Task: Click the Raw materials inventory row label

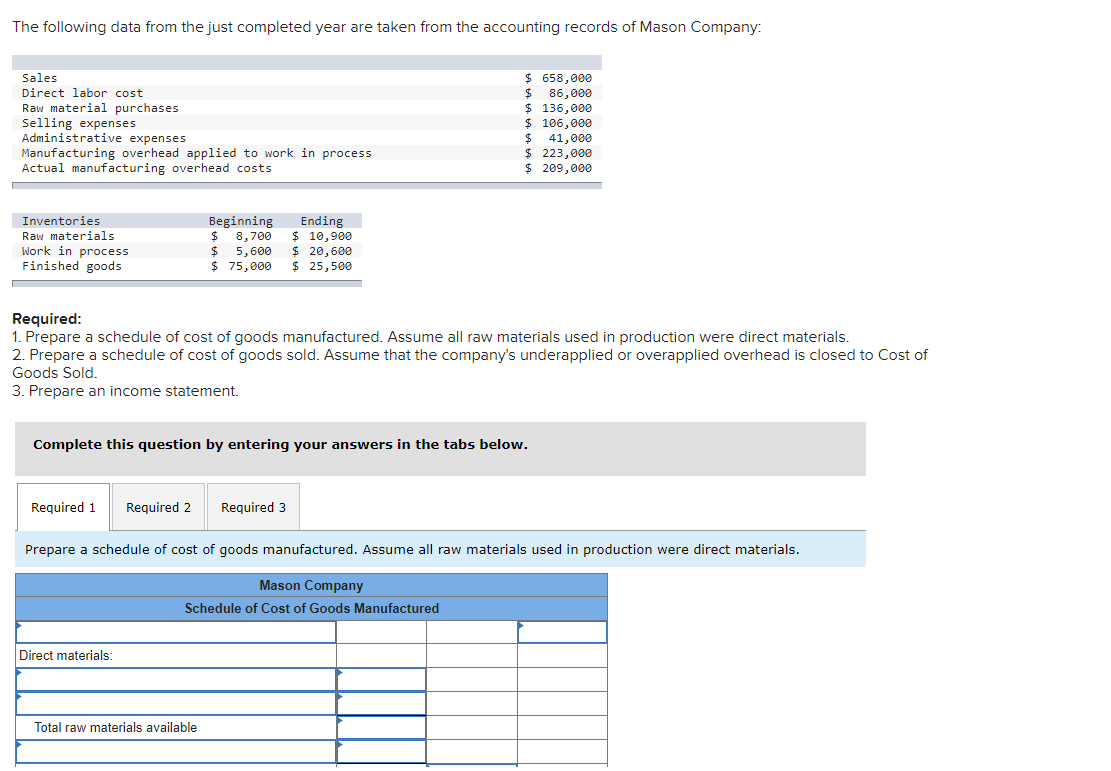Action: [x=68, y=236]
